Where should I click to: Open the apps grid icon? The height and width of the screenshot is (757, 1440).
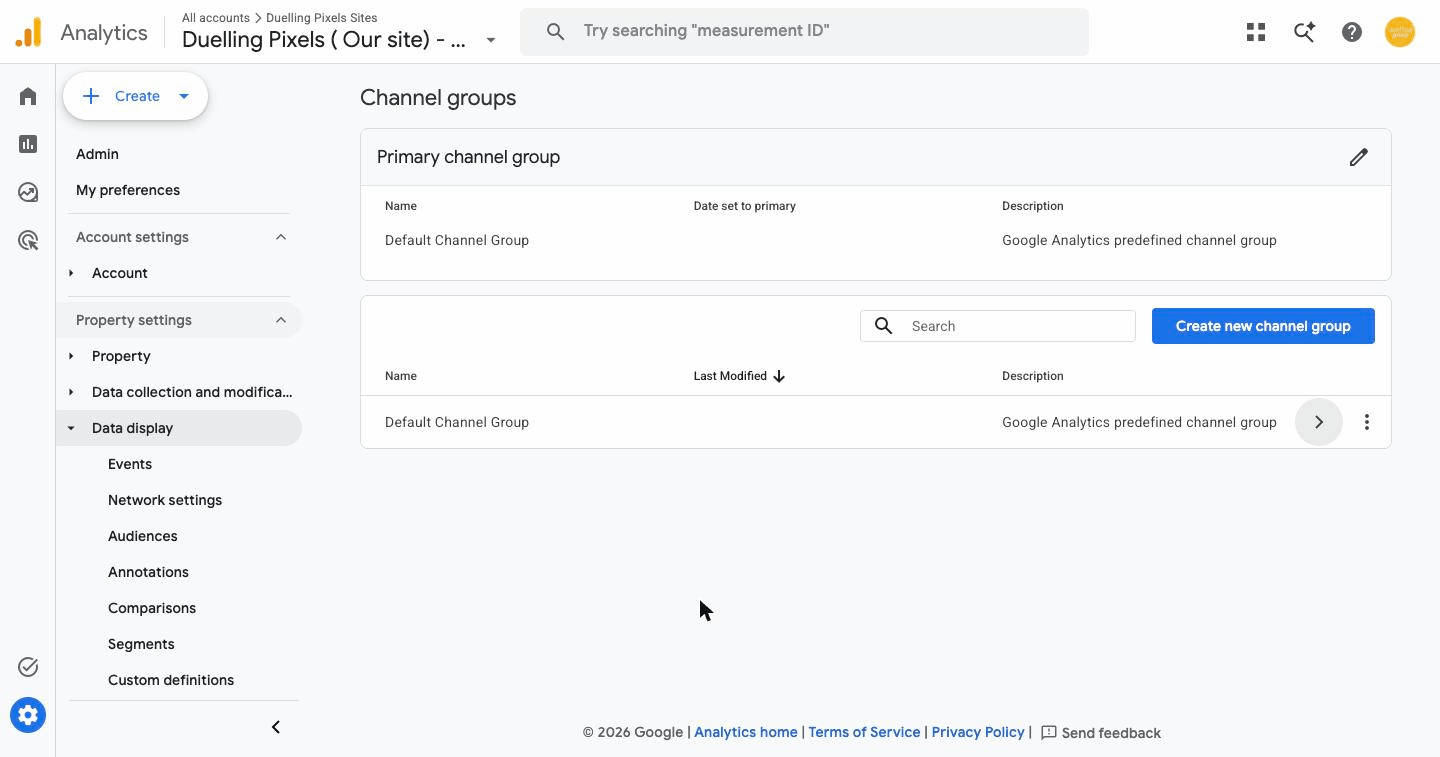(x=1256, y=32)
